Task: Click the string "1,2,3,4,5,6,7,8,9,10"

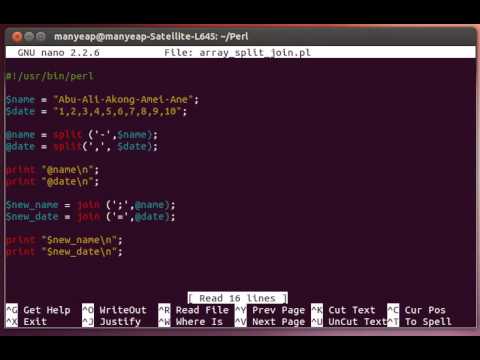Action: (117, 111)
